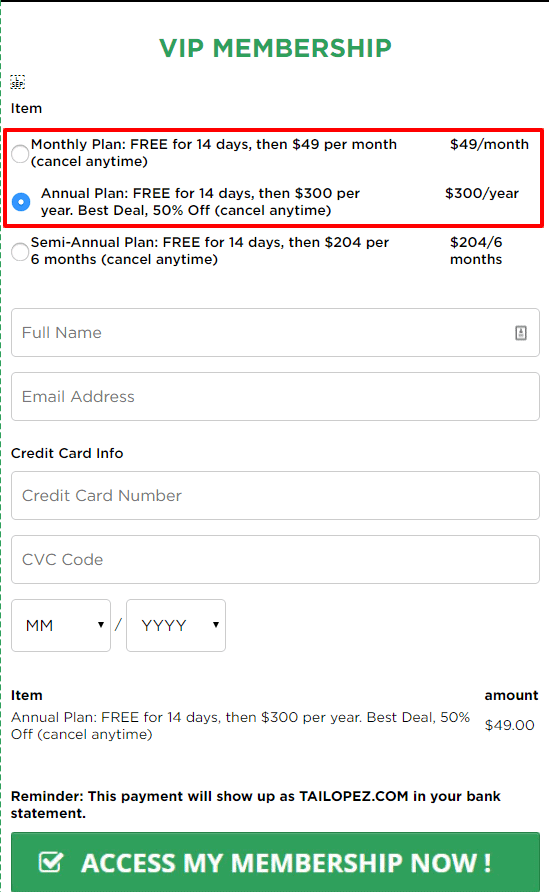Click the Credit Card Number field
Screen dimensions: 549x892
click(x=275, y=495)
